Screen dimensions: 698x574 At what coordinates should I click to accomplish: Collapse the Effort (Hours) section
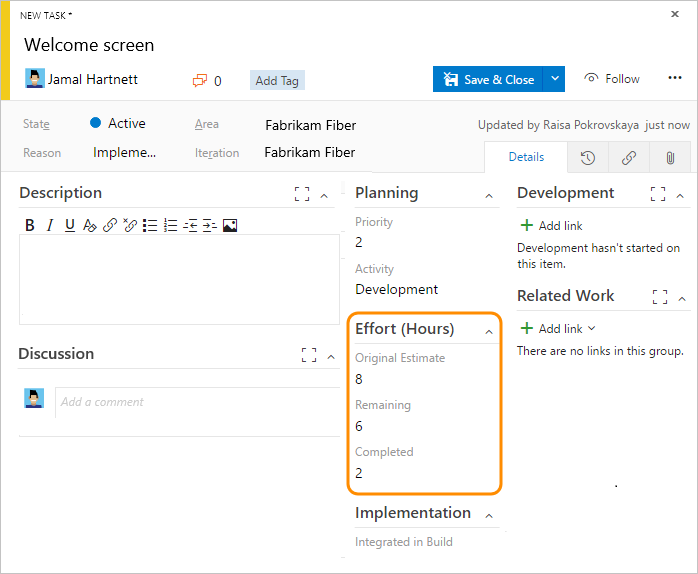click(489, 332)
